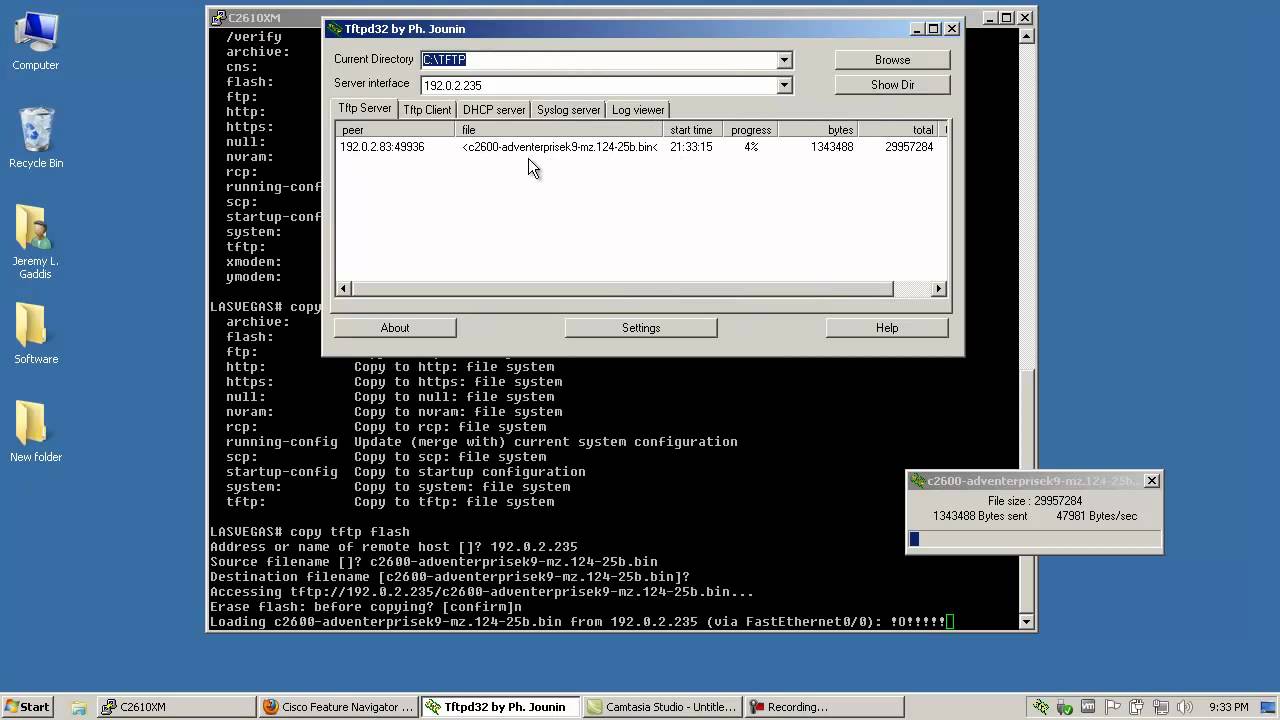Click the About button
Screen dimensions: 1280x720
395,328
